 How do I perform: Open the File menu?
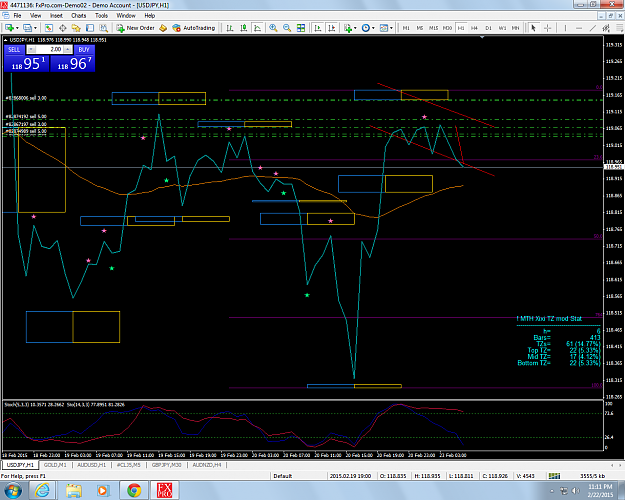17,16
